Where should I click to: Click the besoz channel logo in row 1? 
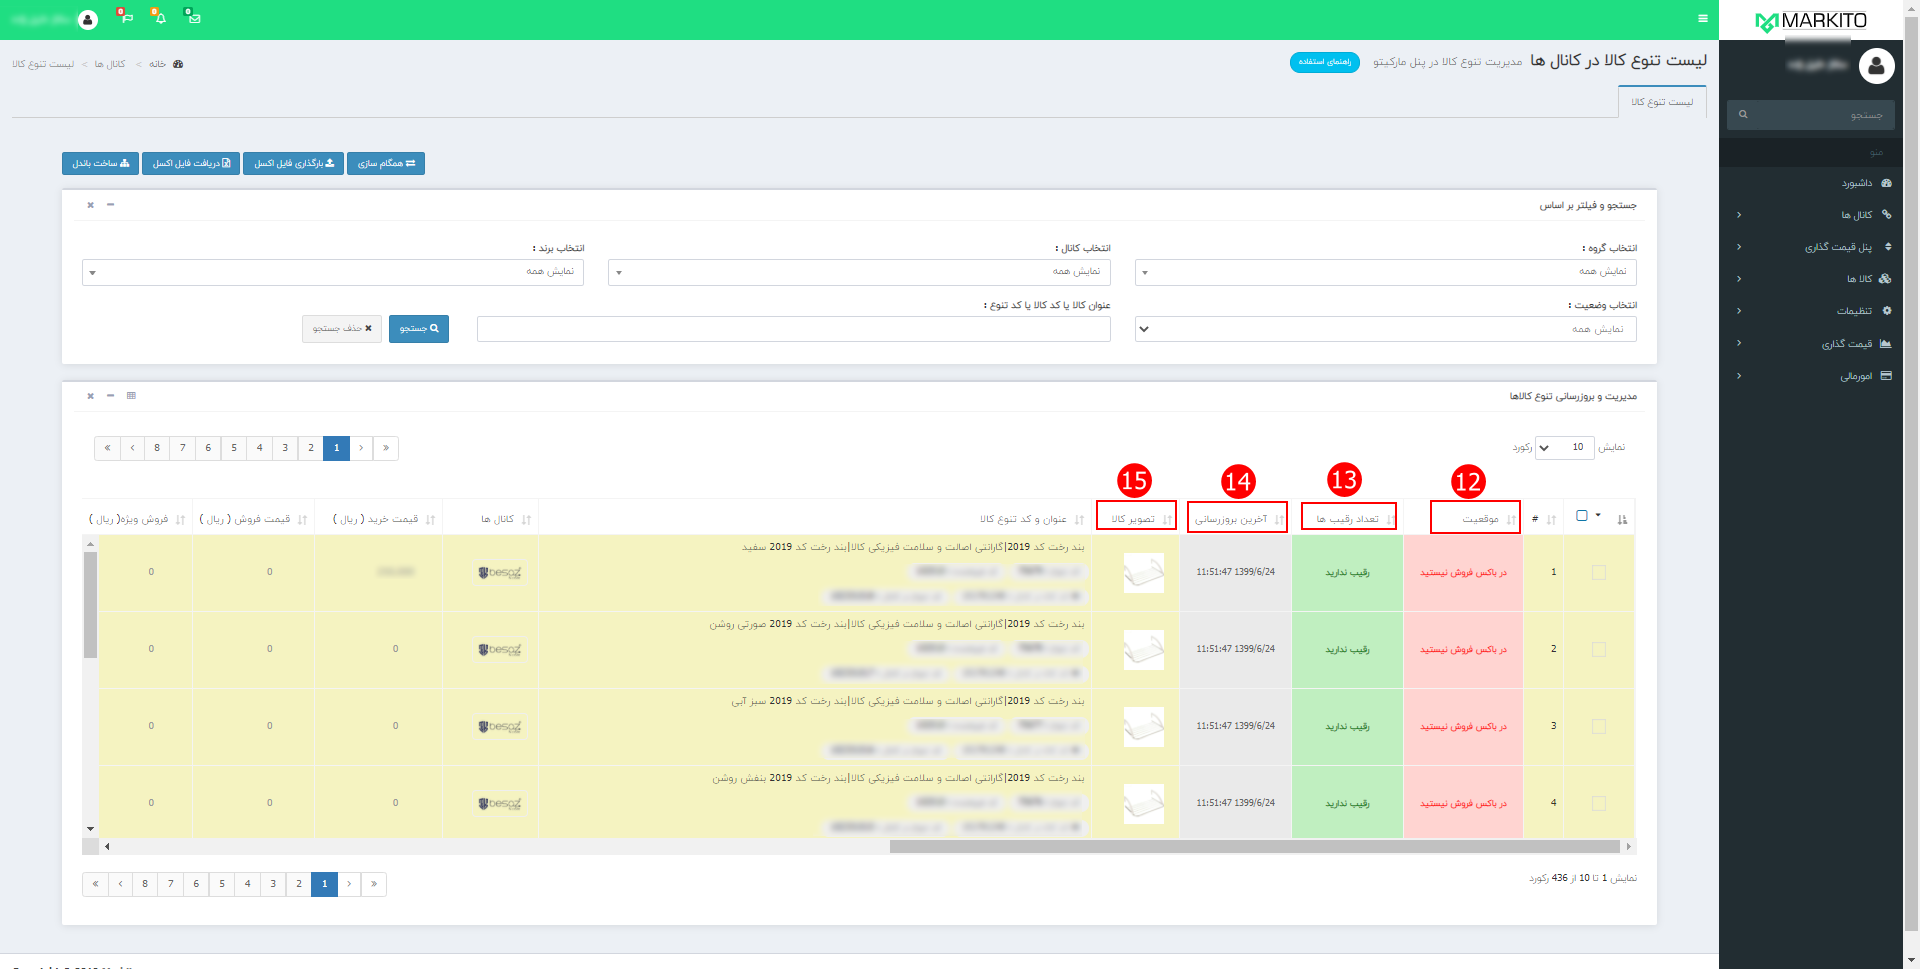point(500,573)
